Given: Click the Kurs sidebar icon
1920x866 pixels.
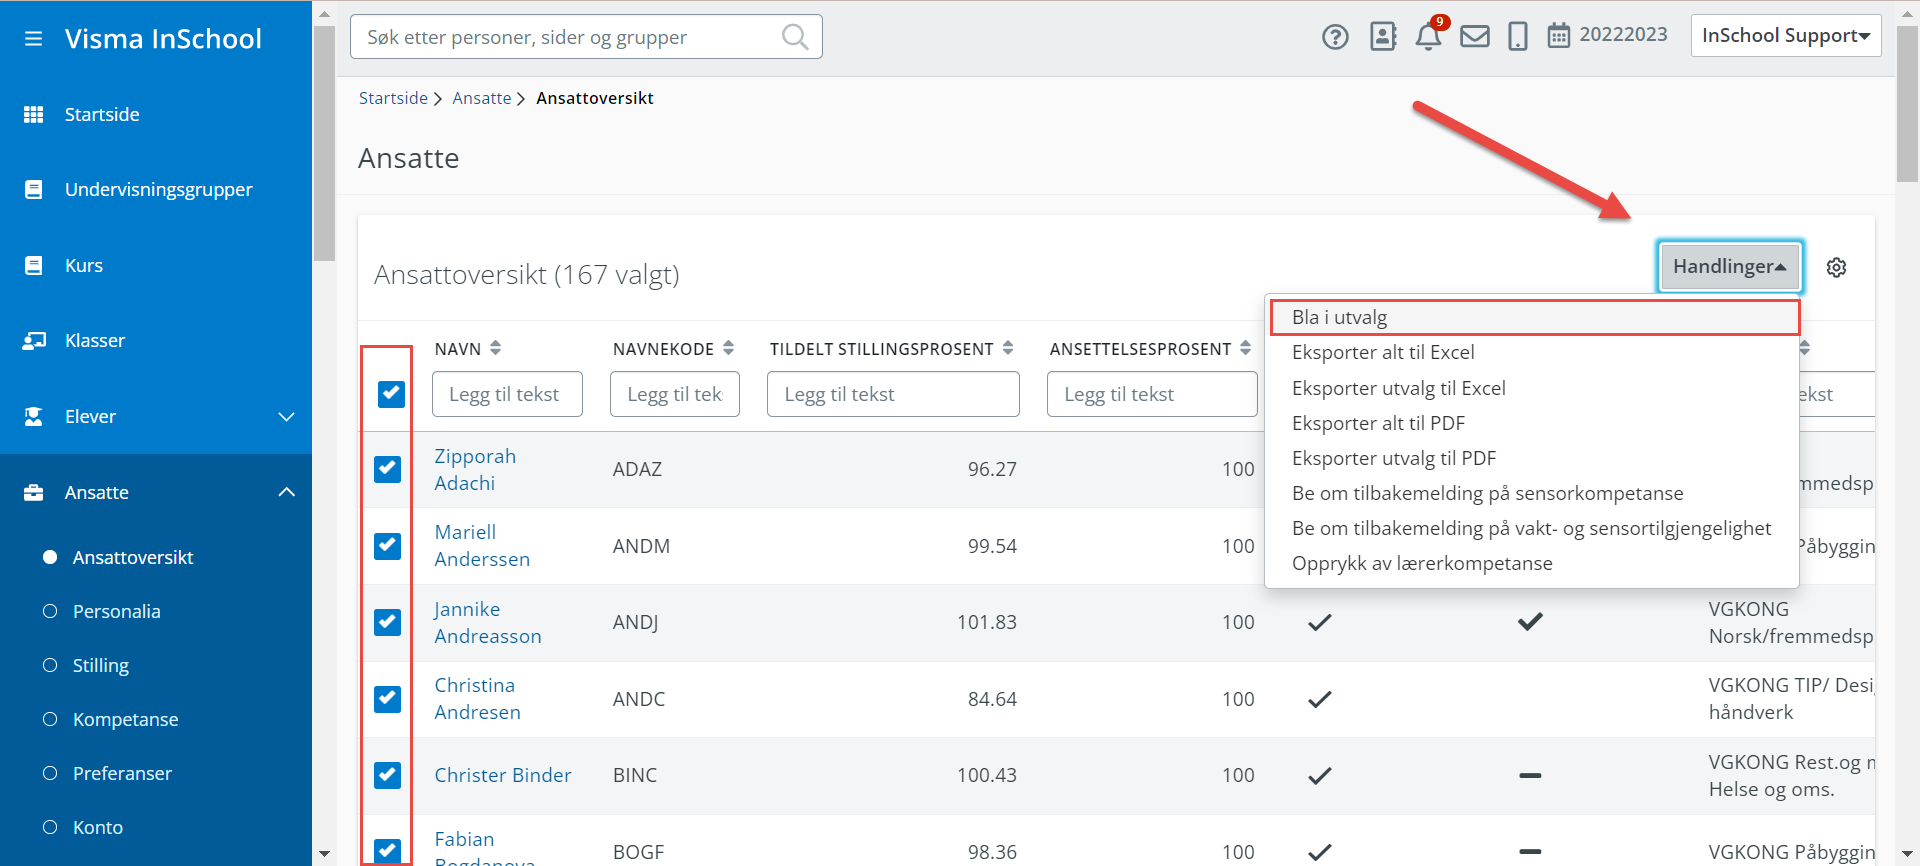Looking at the screenshot, I should point(33,265).
